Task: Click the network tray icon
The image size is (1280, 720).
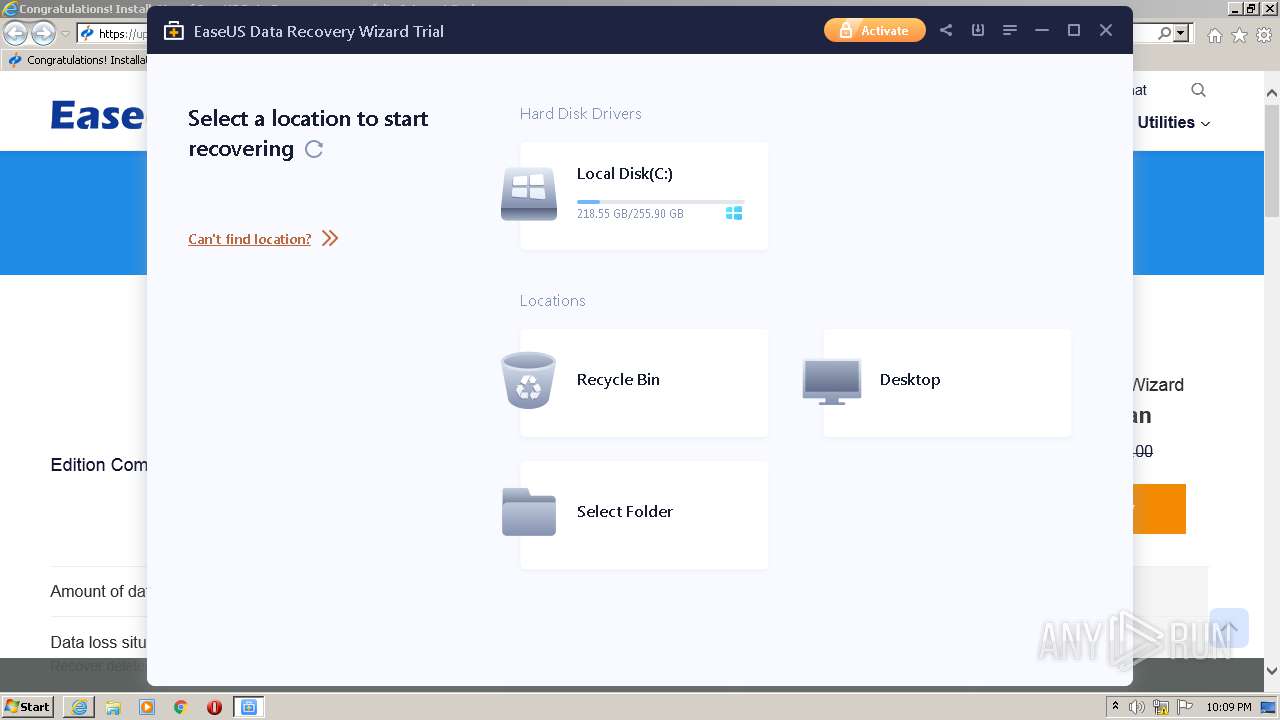Action: [1161, 707]
